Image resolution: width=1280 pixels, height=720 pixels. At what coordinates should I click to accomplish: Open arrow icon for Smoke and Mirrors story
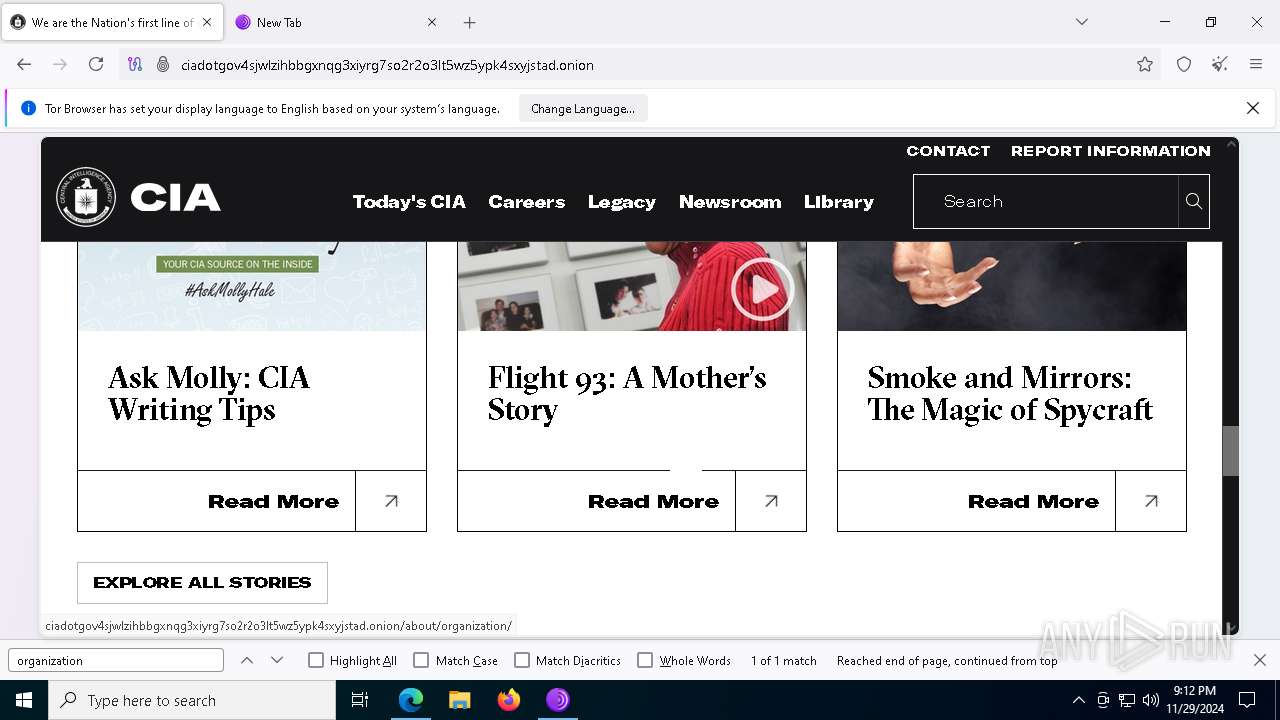(1151, 501)
